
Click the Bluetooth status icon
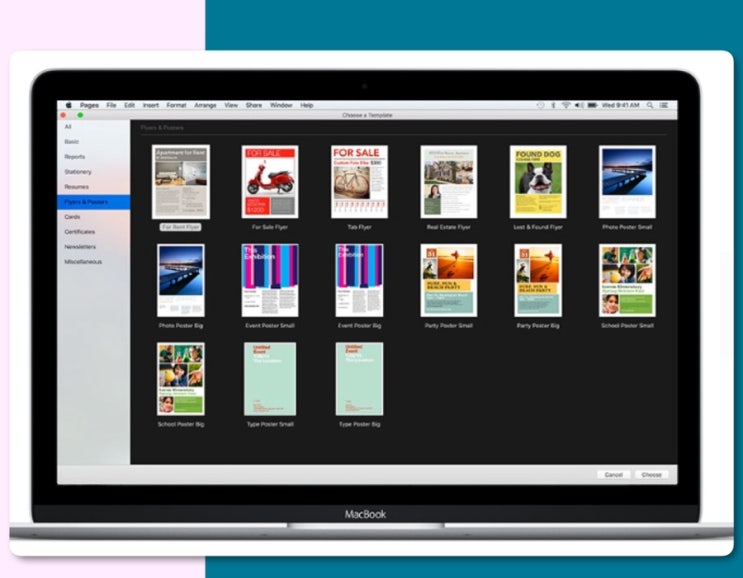tap(553, 105)
